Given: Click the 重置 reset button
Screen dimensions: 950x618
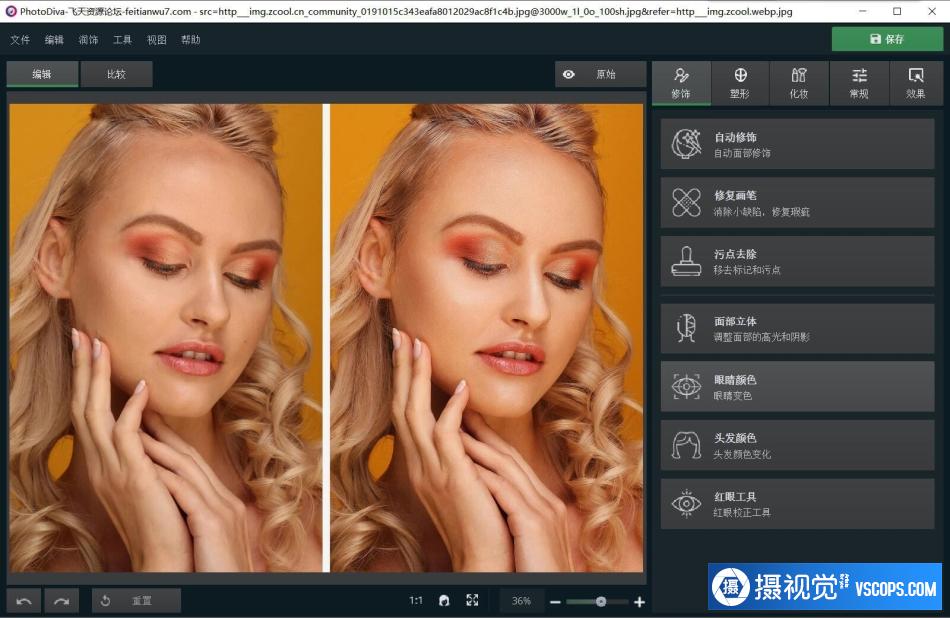Looking at the screenshot, I should pos(136,600).
